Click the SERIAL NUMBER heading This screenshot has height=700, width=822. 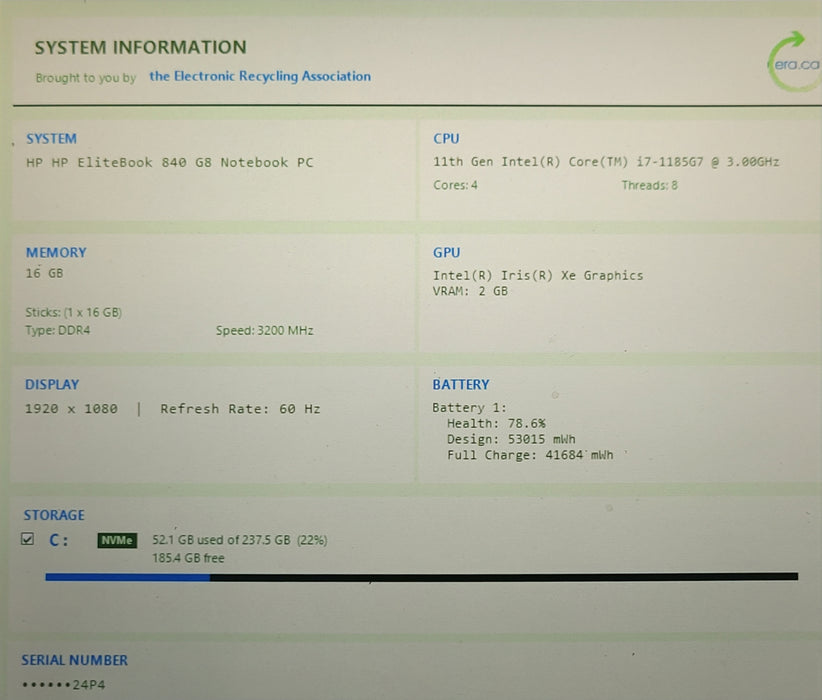point(74,661)
